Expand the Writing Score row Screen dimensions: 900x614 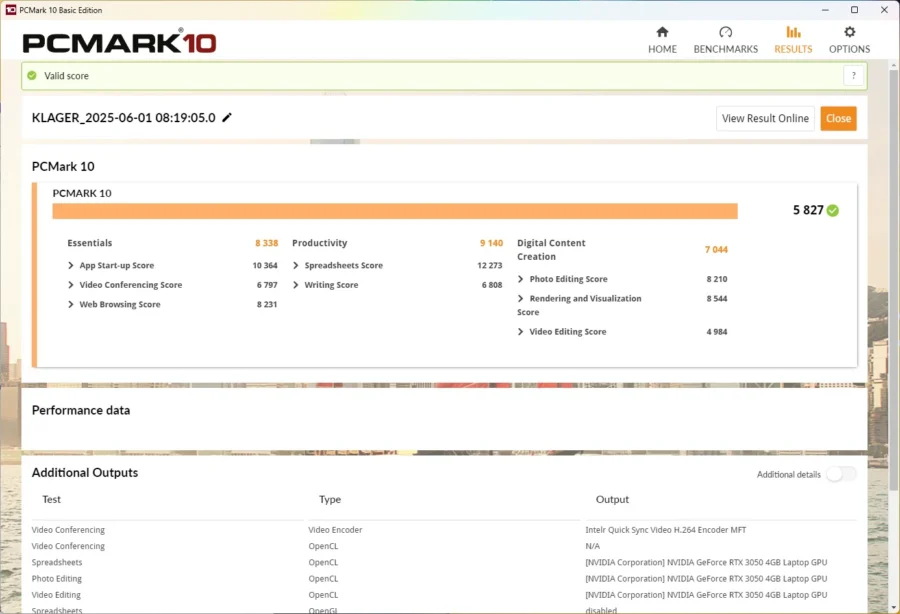pyautogui.click(x=296, y=285)
